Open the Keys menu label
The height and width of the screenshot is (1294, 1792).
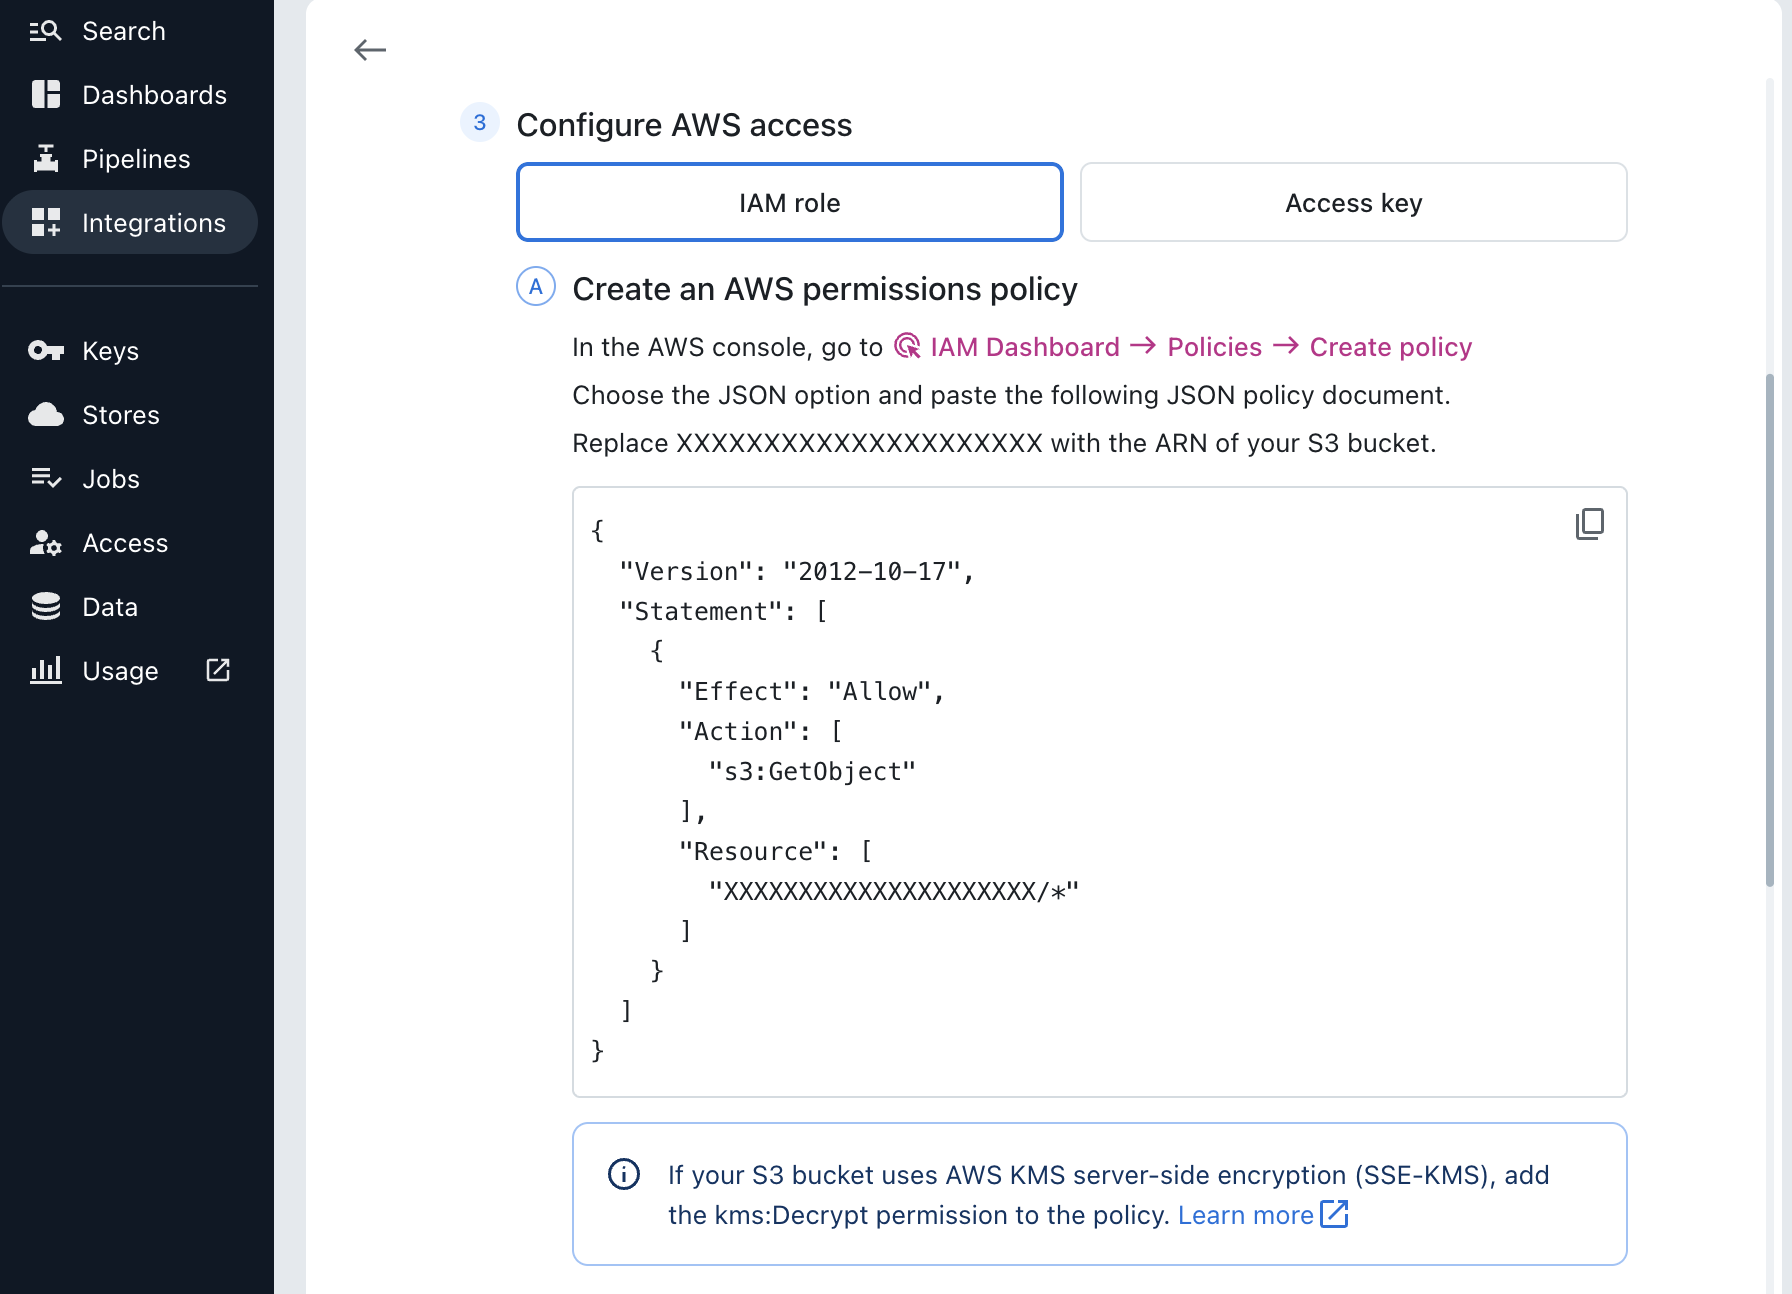(x=110, y=351)
